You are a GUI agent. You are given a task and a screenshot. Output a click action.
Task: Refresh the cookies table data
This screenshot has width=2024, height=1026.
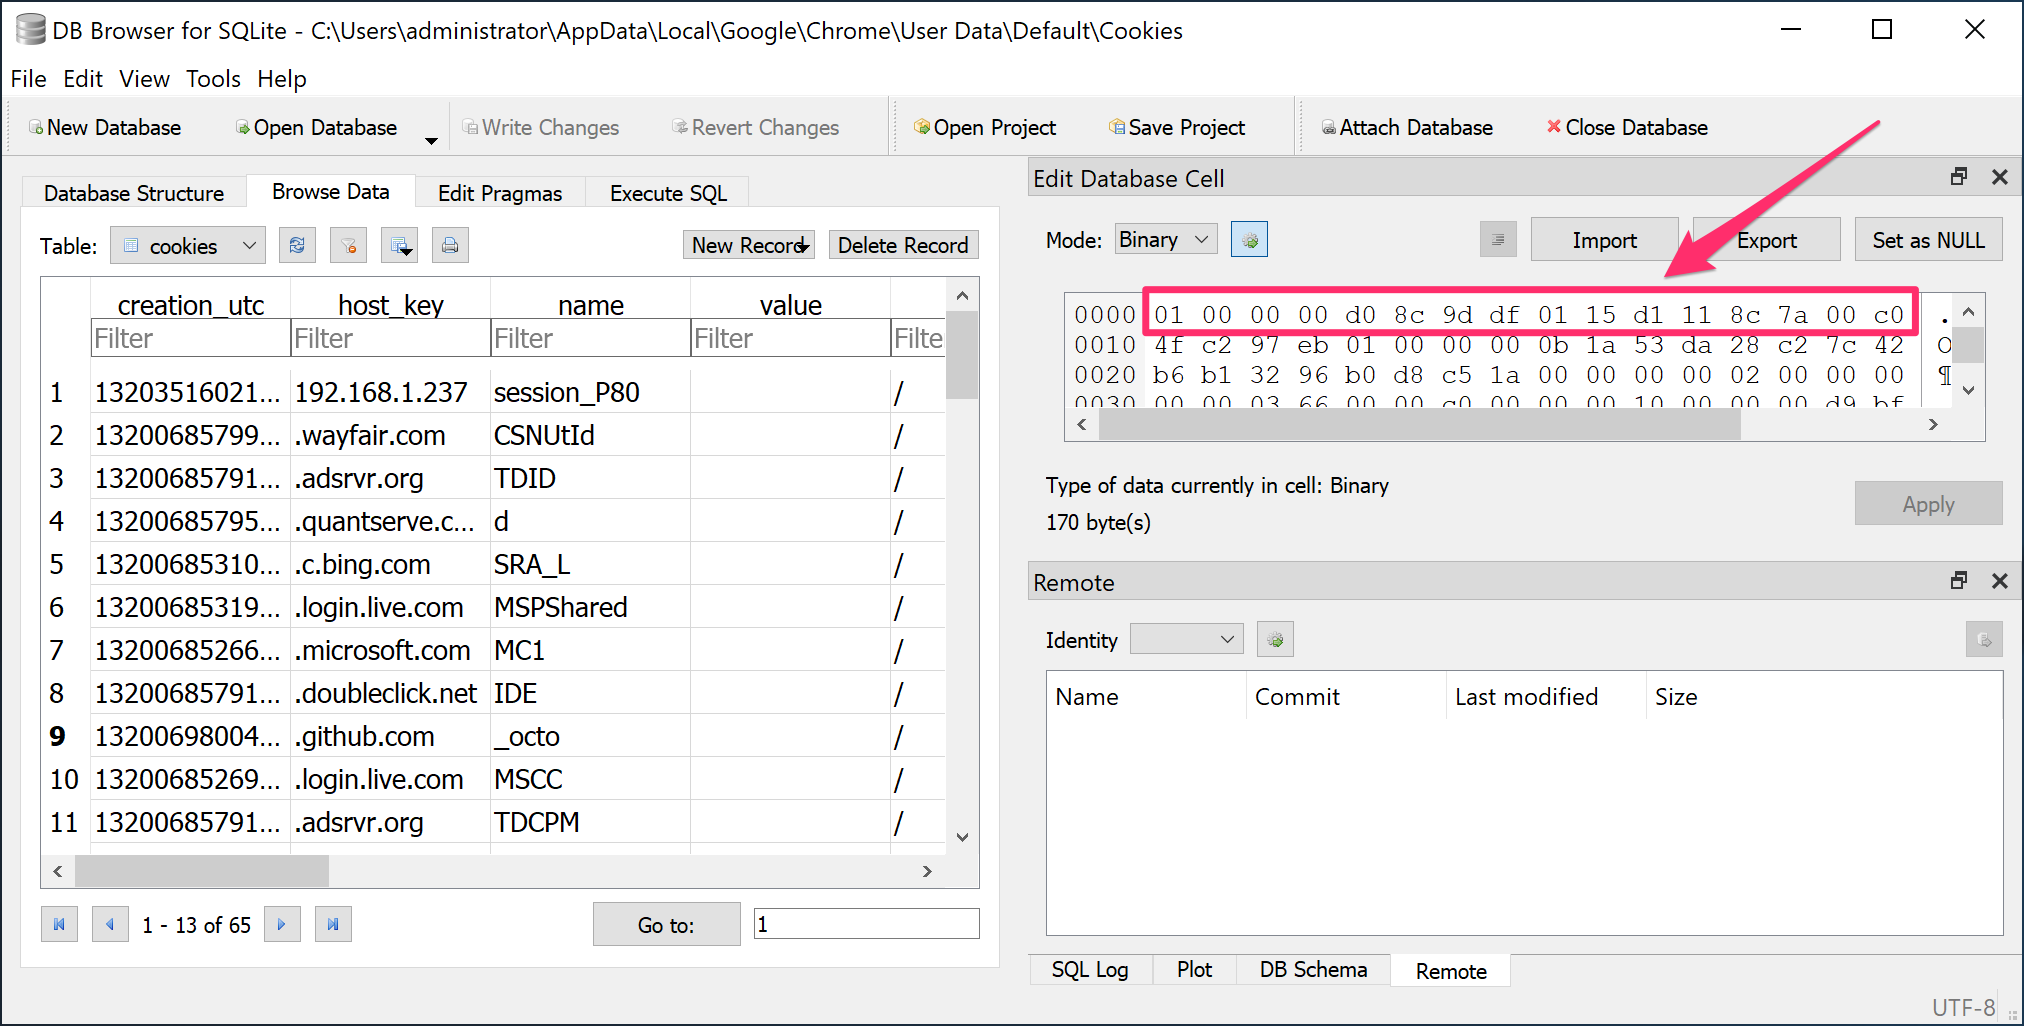(297, 245)
